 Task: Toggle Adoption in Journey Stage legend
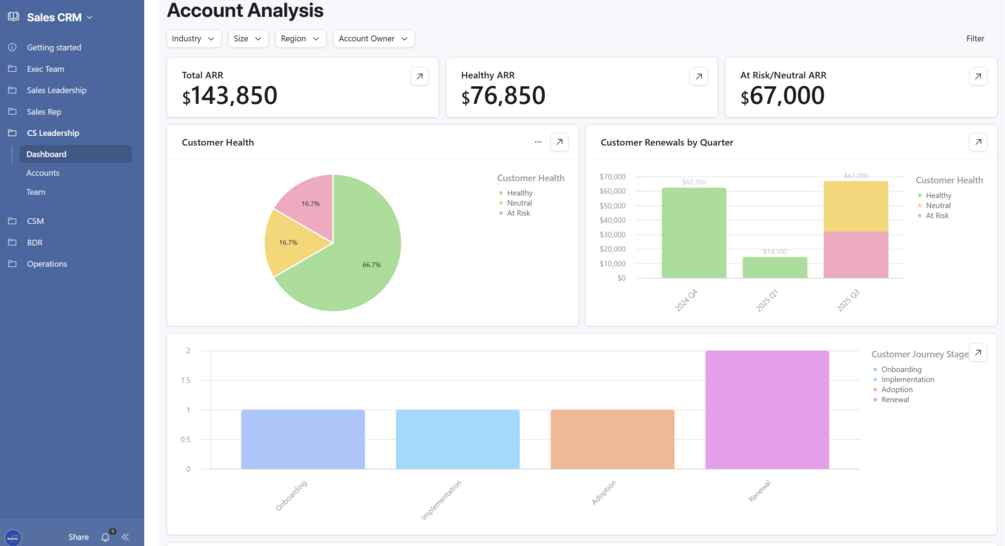click(893, 390)
